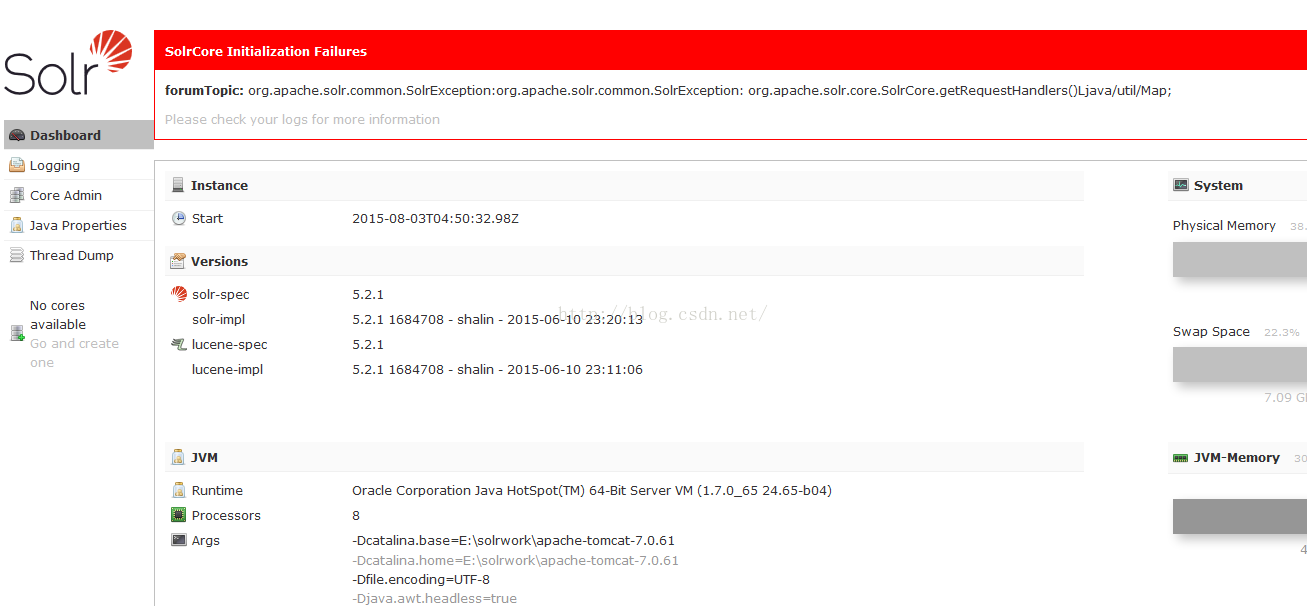Click the Java Properties jar icon
Image resolution: width=1307 pixels, height=606 pixels.
tap(16, 225)
